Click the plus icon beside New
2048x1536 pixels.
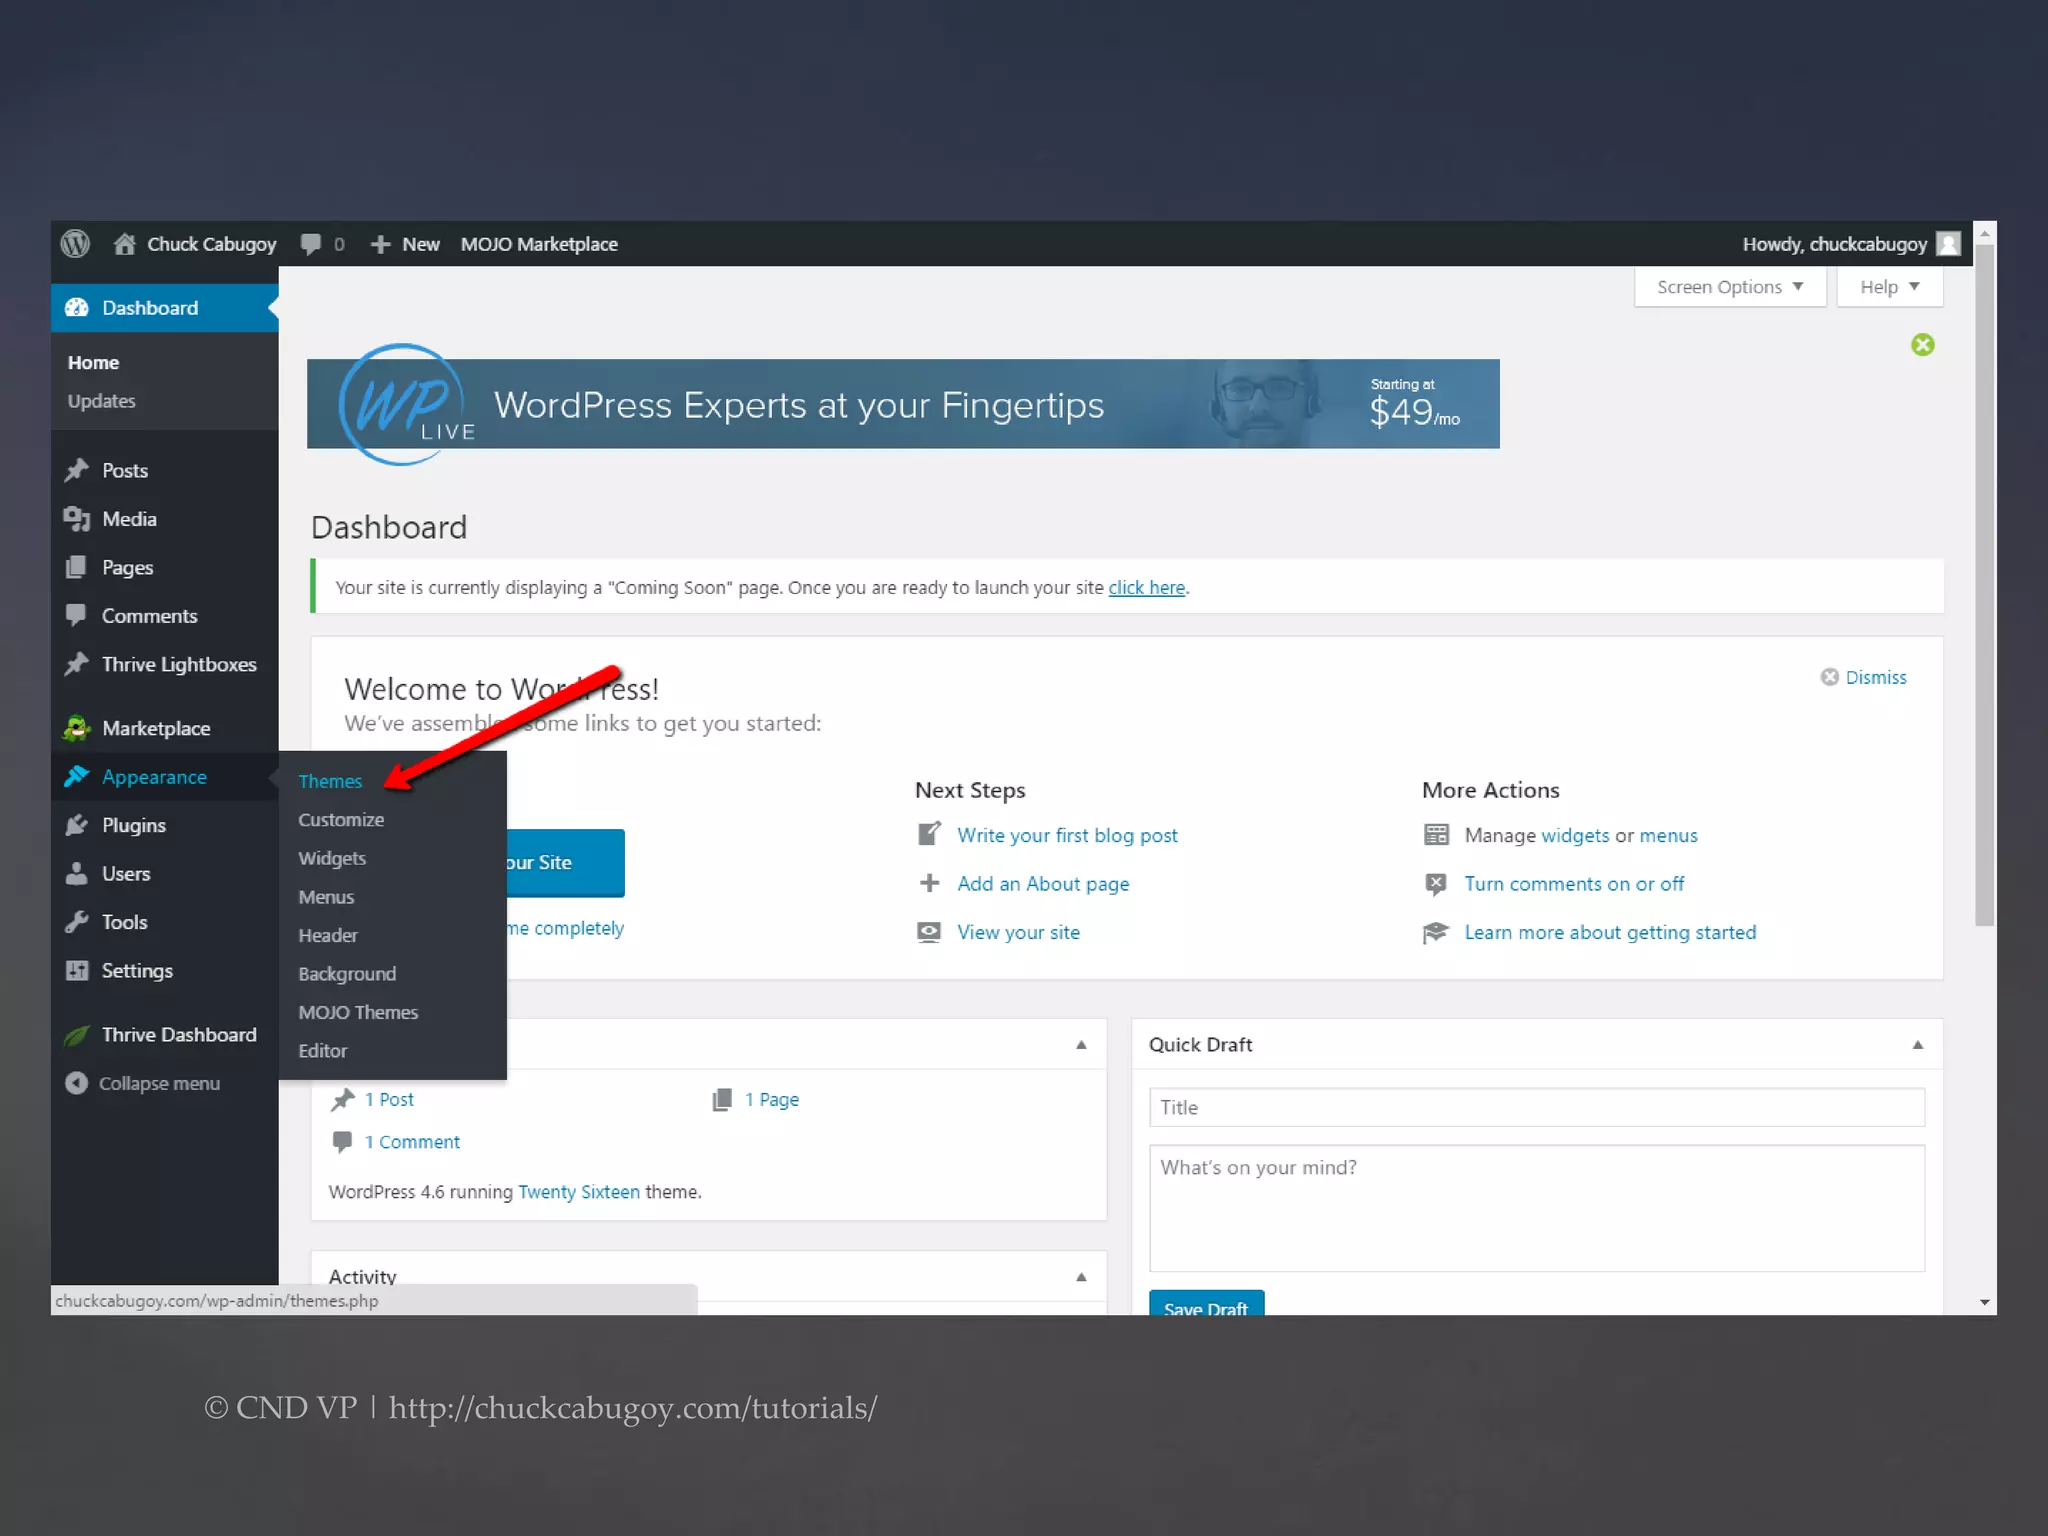[380, 244]
